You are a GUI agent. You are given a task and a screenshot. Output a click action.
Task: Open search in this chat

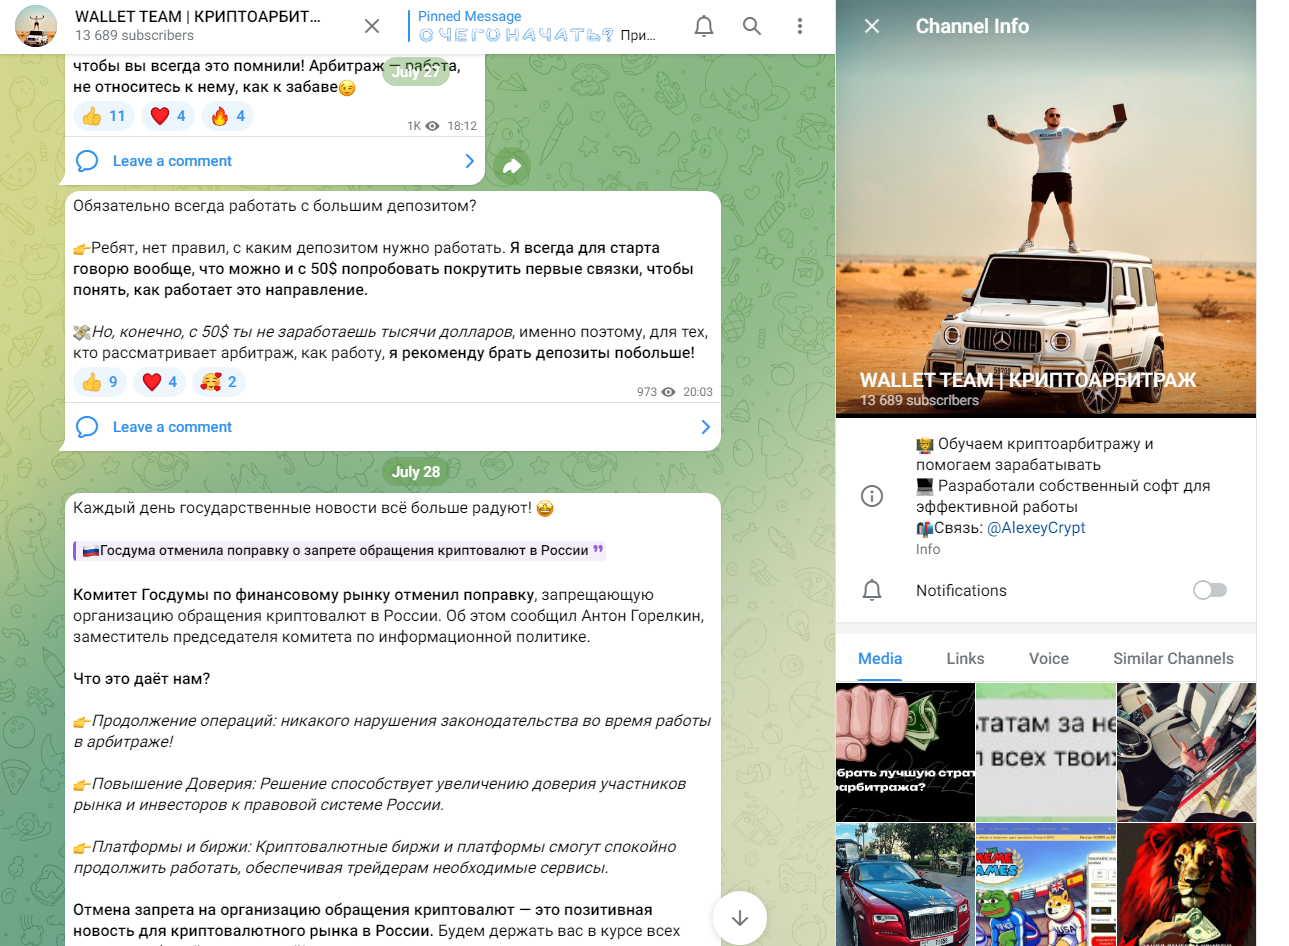pyautogui.click(x=752, y=26)
